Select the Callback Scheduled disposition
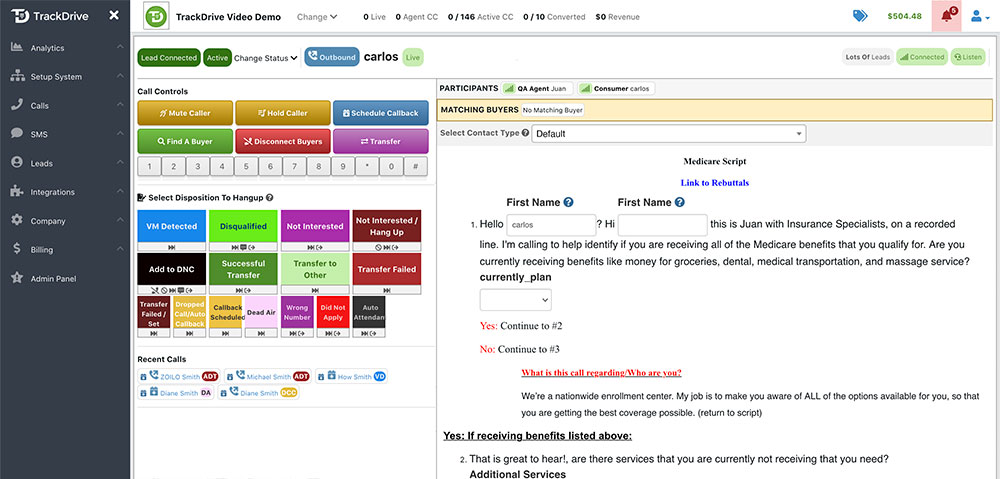Image resolution: width=1000 pixels, height=479 pixels. coord(226,313)
